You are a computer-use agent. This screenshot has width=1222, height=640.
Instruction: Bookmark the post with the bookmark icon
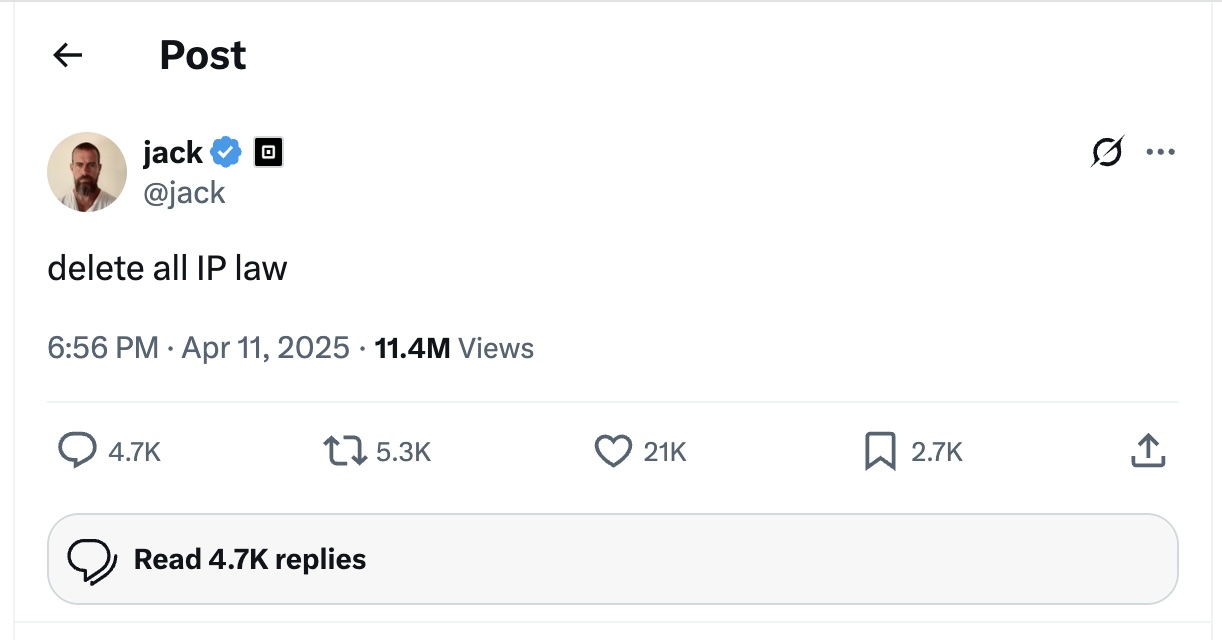pyautogui.click(x=879, y=452)
